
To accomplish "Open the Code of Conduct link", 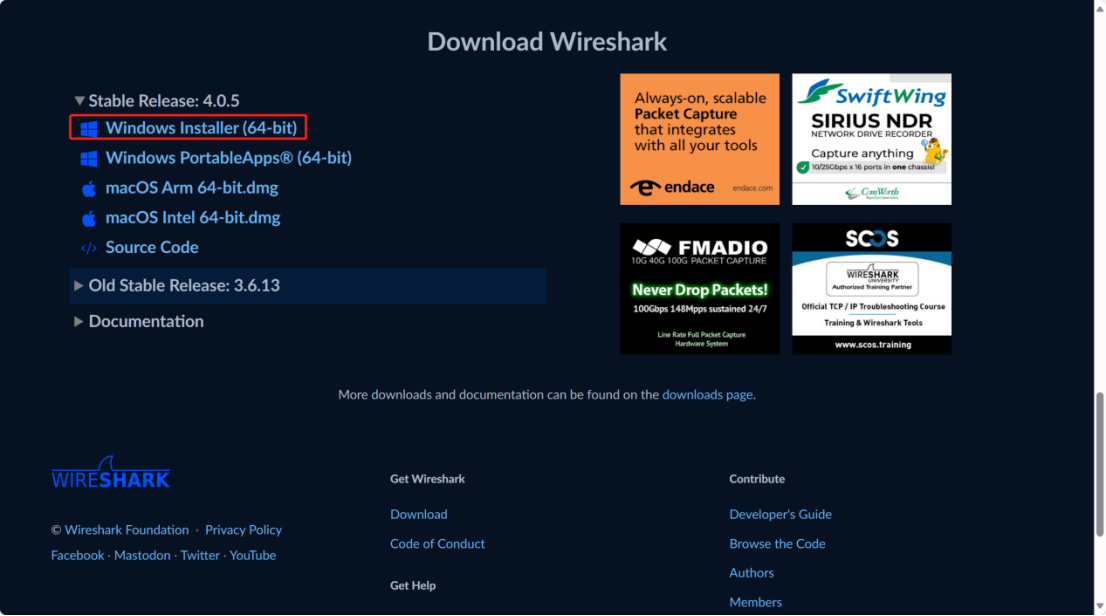I will pyautogui.click(x=437, y=544).
